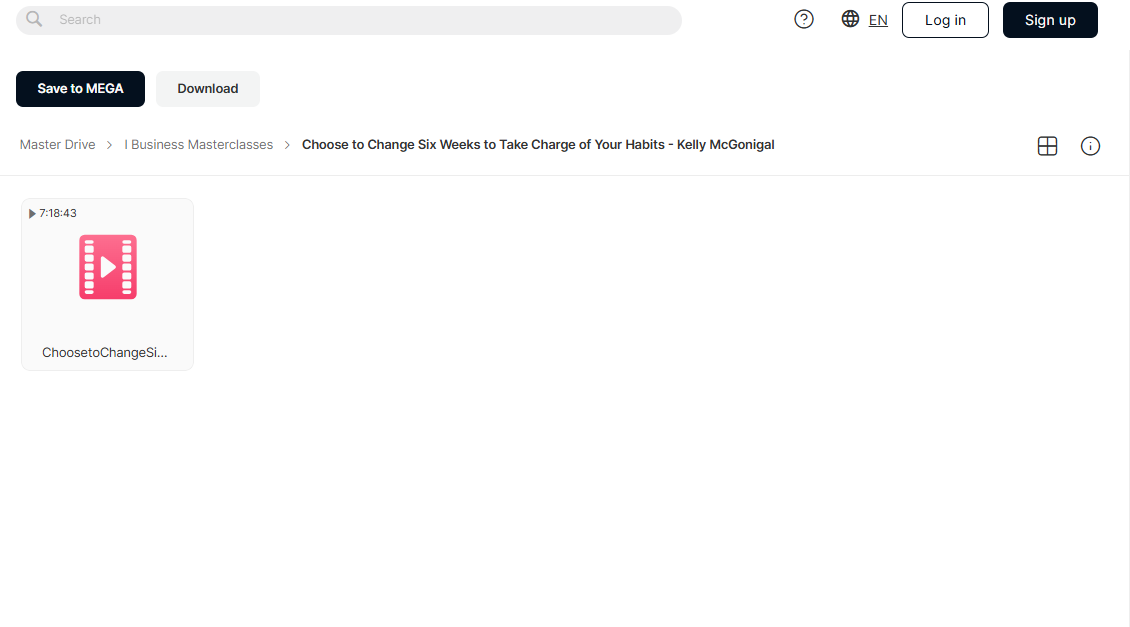Click the play triangle beside 7:18:43
This screenshot has width=1130, height=627.
point(32,213)
